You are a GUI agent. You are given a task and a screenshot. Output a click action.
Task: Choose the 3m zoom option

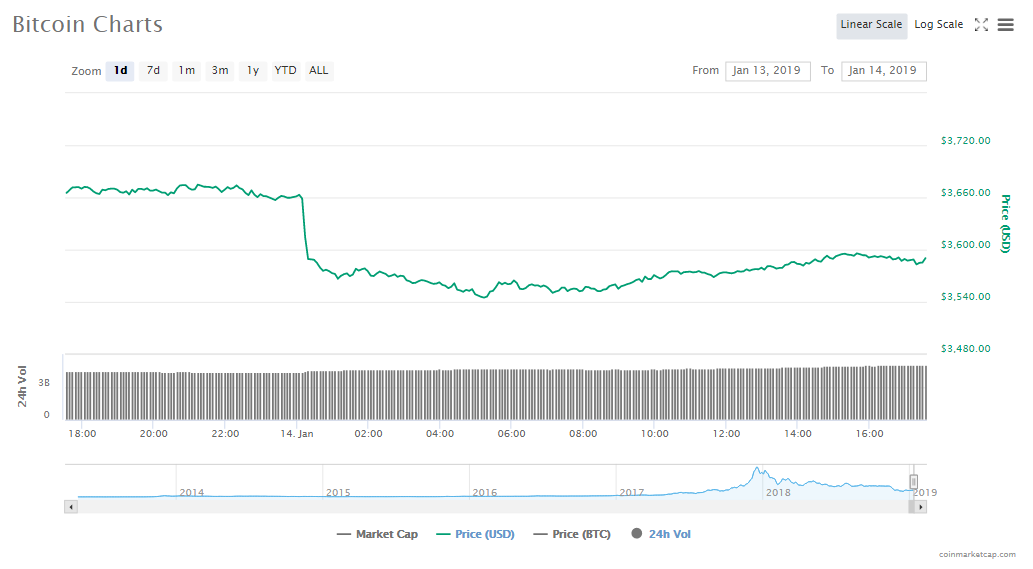[x=219, y=71]
